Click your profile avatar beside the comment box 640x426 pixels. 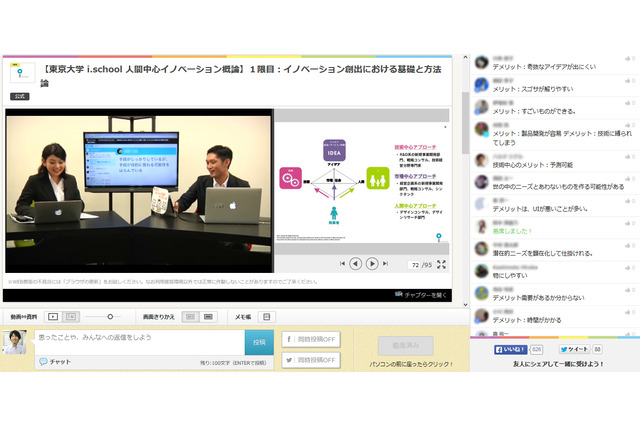click(x=15, y=342)
